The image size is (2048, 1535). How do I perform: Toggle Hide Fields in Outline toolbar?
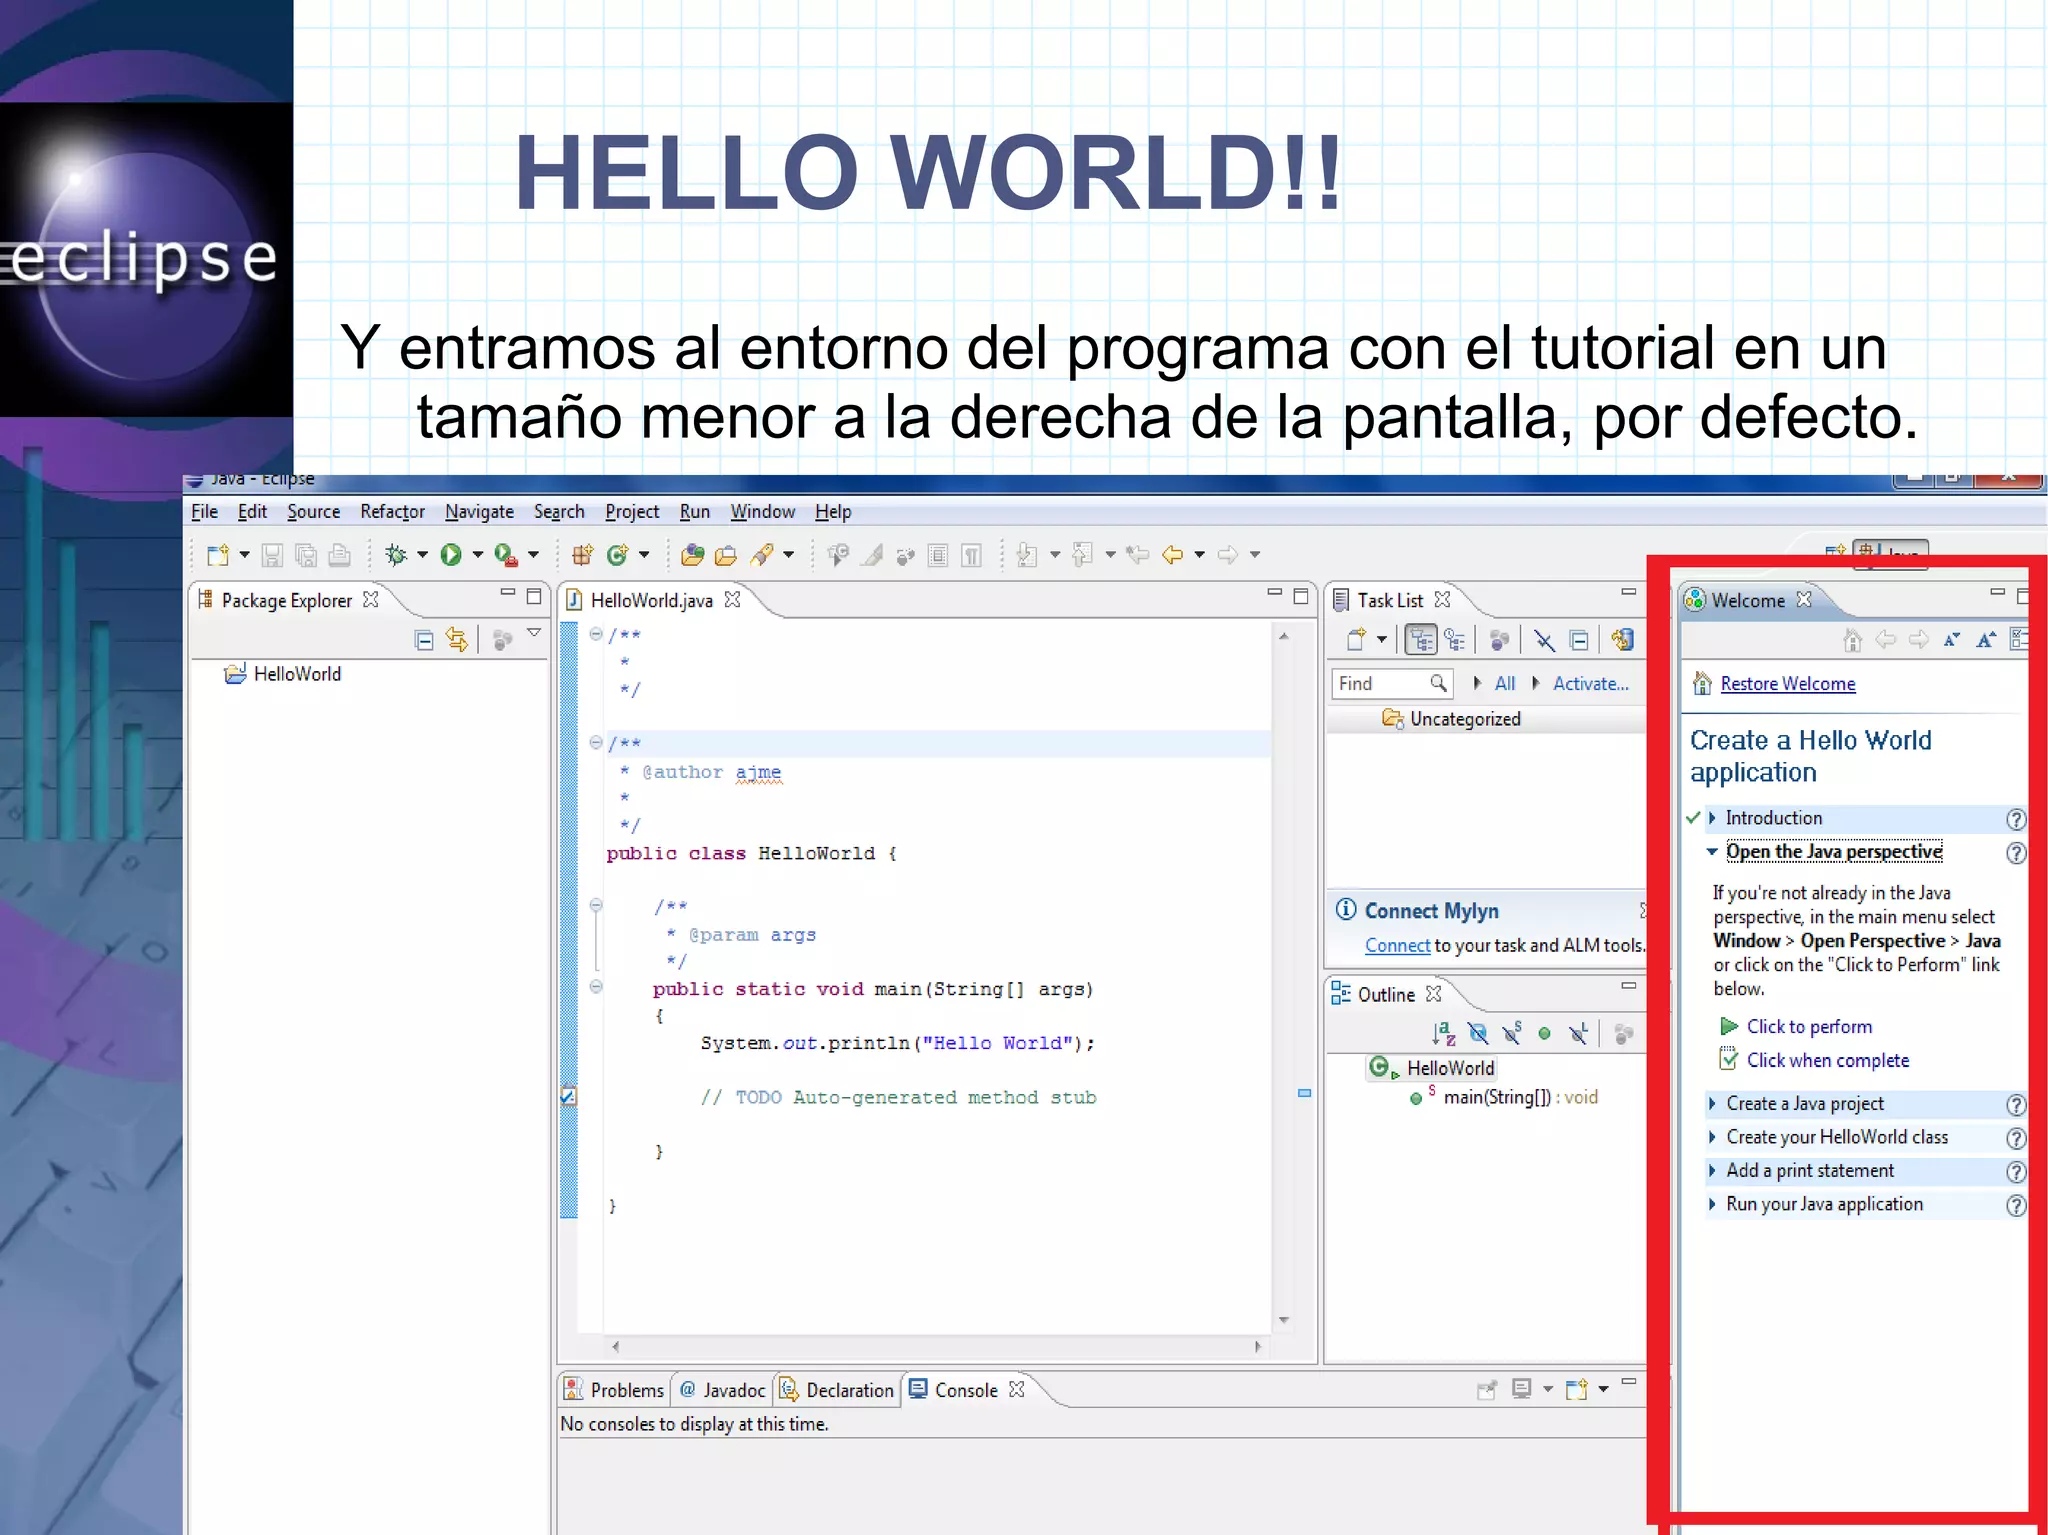point(1478,1033)
